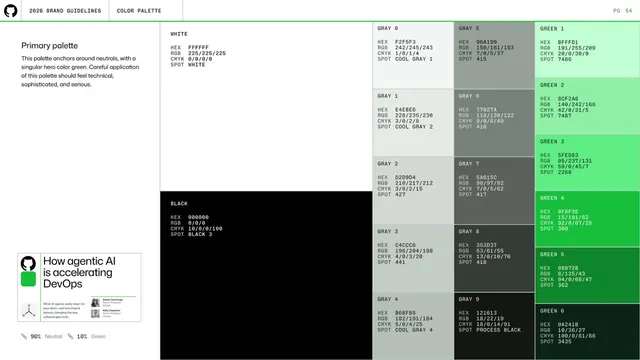This screenshot has width=640, height=360.
Task: Click Gray 0 hex value F2F5F3
Action: pyautogui.click(x=405, y=42)
